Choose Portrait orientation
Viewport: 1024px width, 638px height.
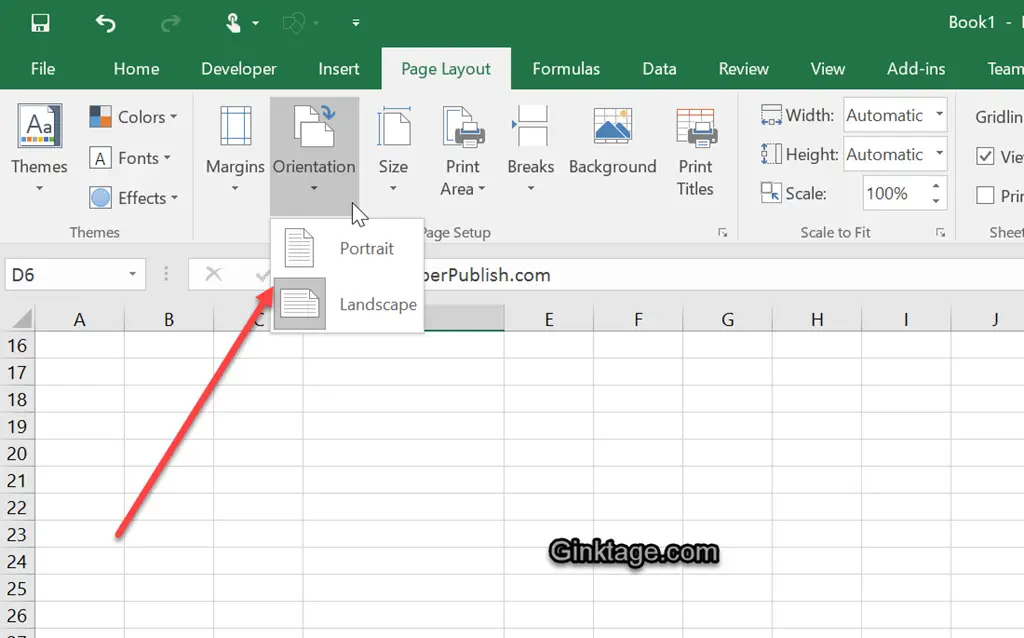pos(347,248)
